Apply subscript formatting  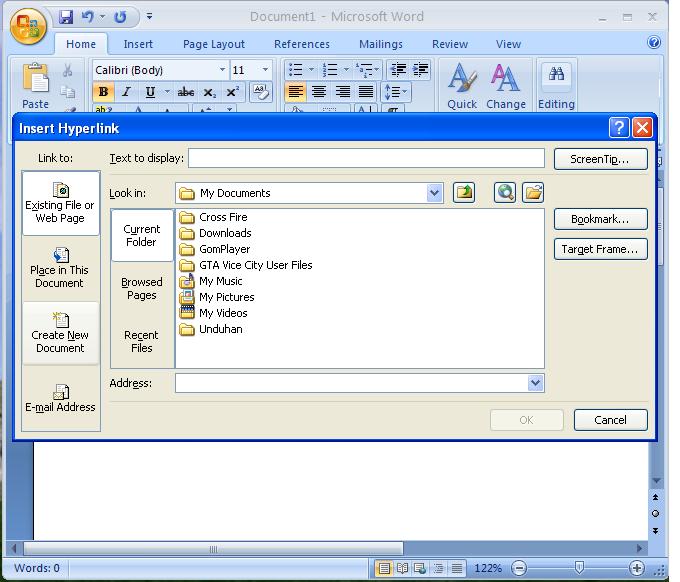[x=209, y=92]
